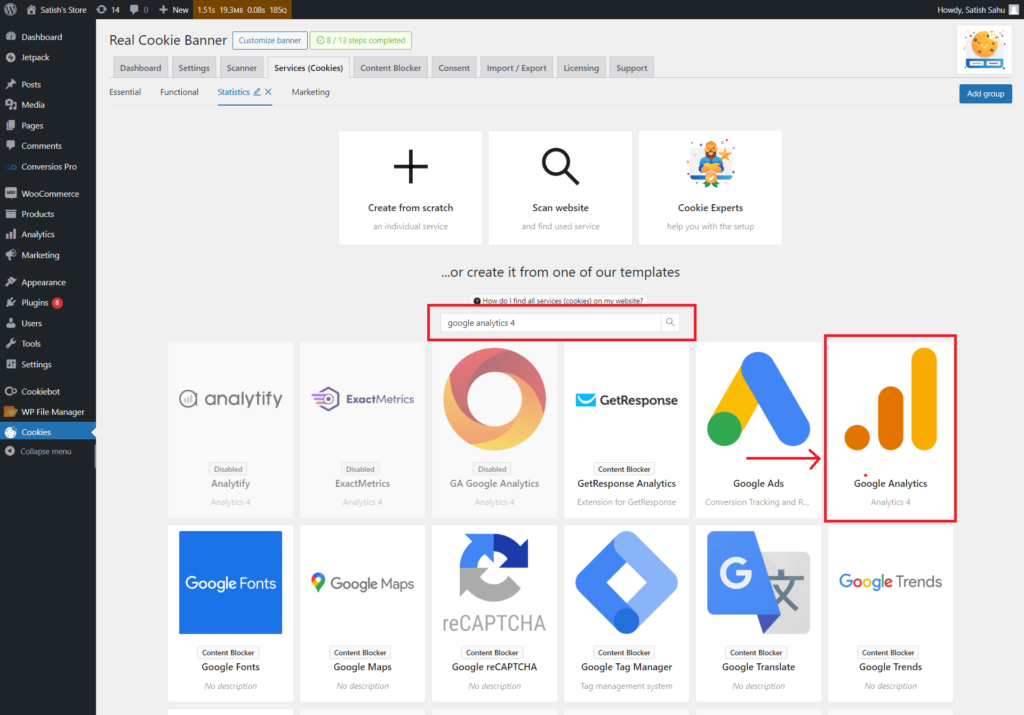Image resolution: width=1024 pixels, height=715 pixels.
Task: Select the Google Translate template
Action: 758,613
